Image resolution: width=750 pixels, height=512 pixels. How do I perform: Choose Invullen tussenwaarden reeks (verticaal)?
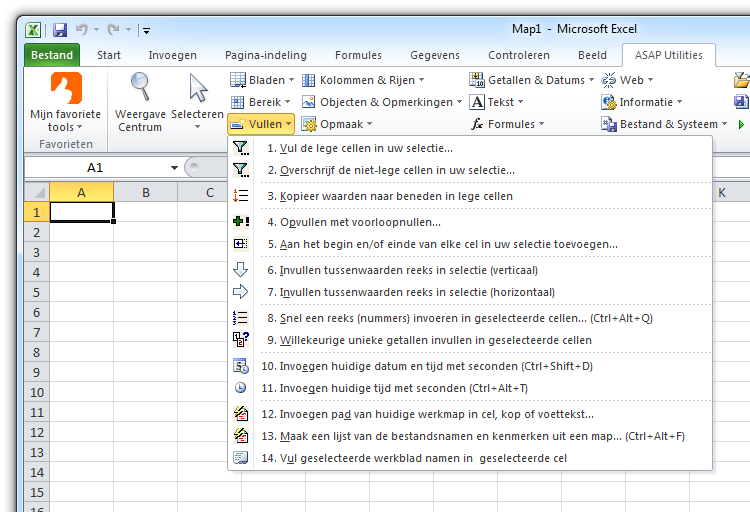(x=470, y=270)
